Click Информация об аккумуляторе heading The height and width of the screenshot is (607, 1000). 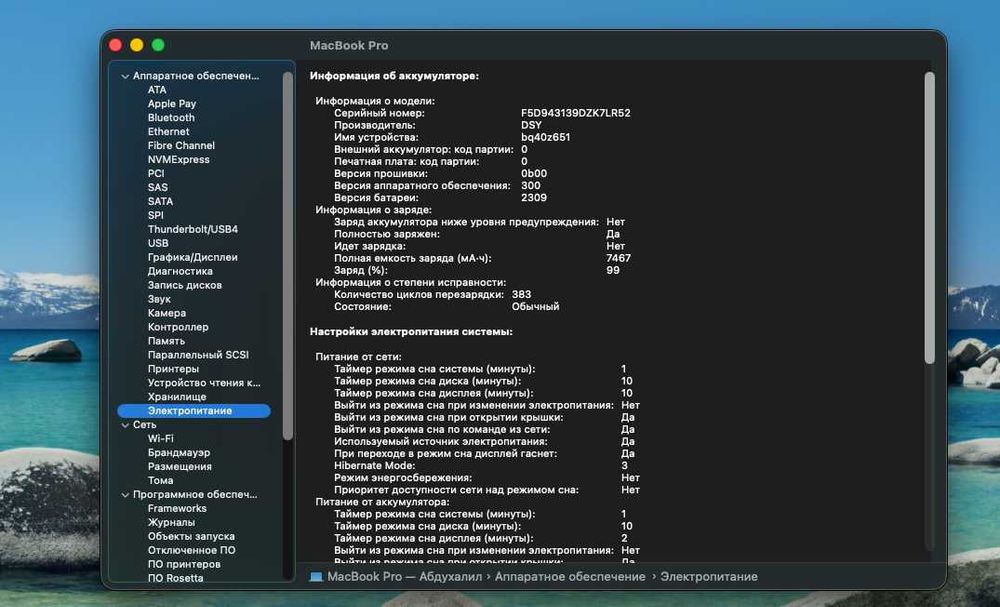(x=394, y=77)
